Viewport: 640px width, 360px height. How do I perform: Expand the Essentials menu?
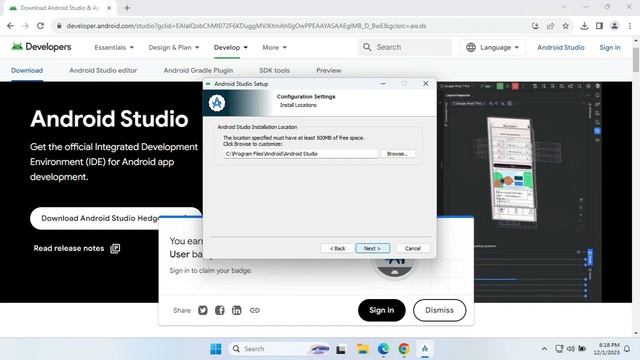click(x=114, y=47)
